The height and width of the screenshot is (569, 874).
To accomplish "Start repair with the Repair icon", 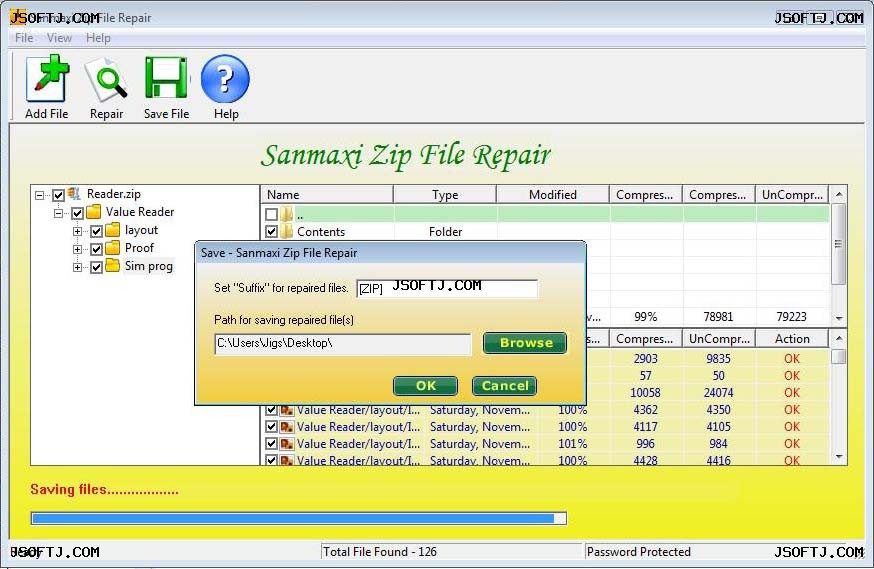I will [106, 79].
